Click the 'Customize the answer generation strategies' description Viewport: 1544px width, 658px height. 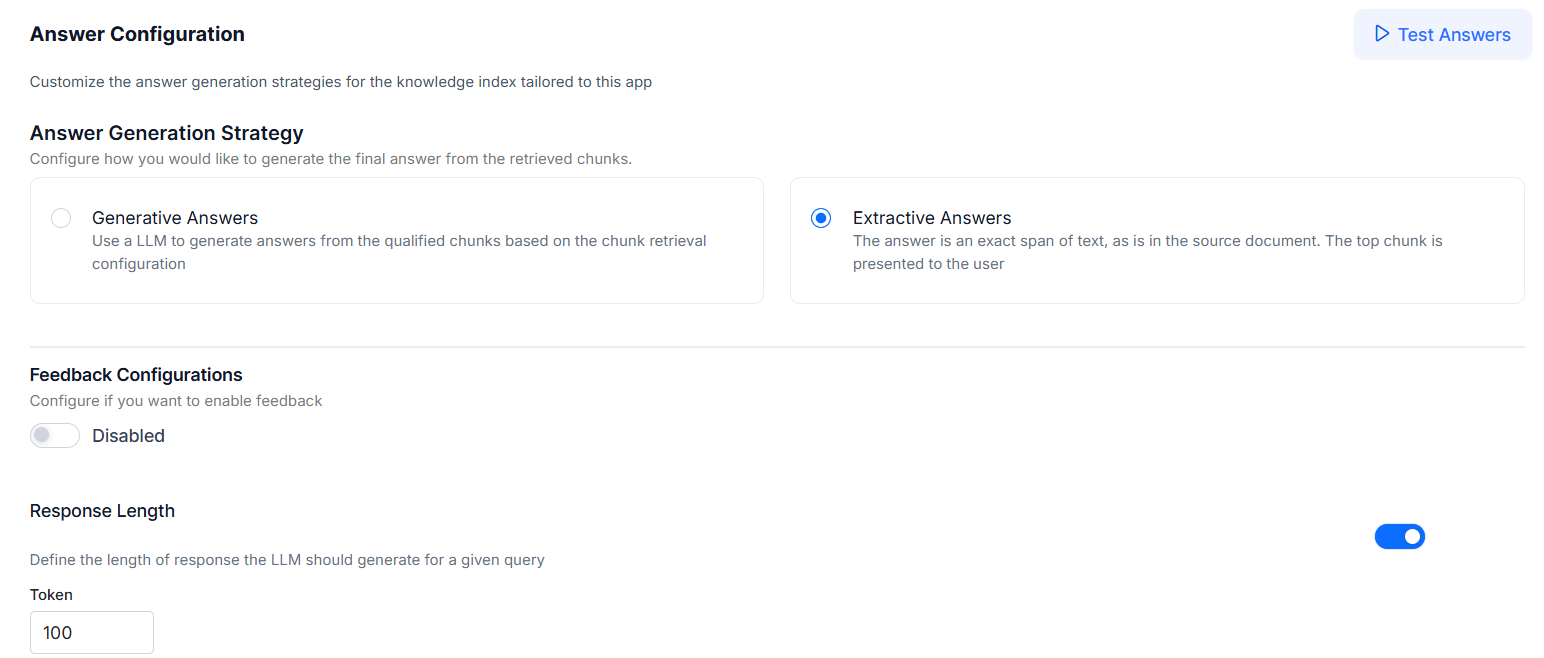[341, 82]
